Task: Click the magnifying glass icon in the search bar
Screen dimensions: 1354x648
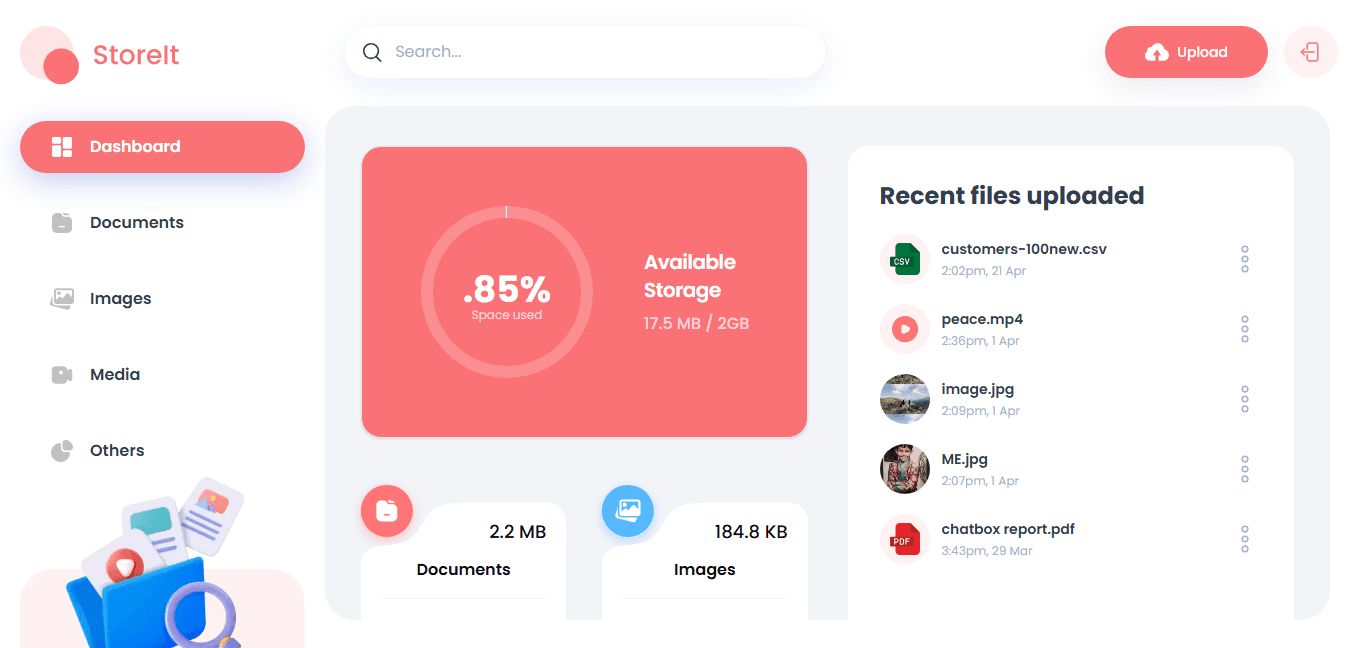Action: [x=372, y=51]
